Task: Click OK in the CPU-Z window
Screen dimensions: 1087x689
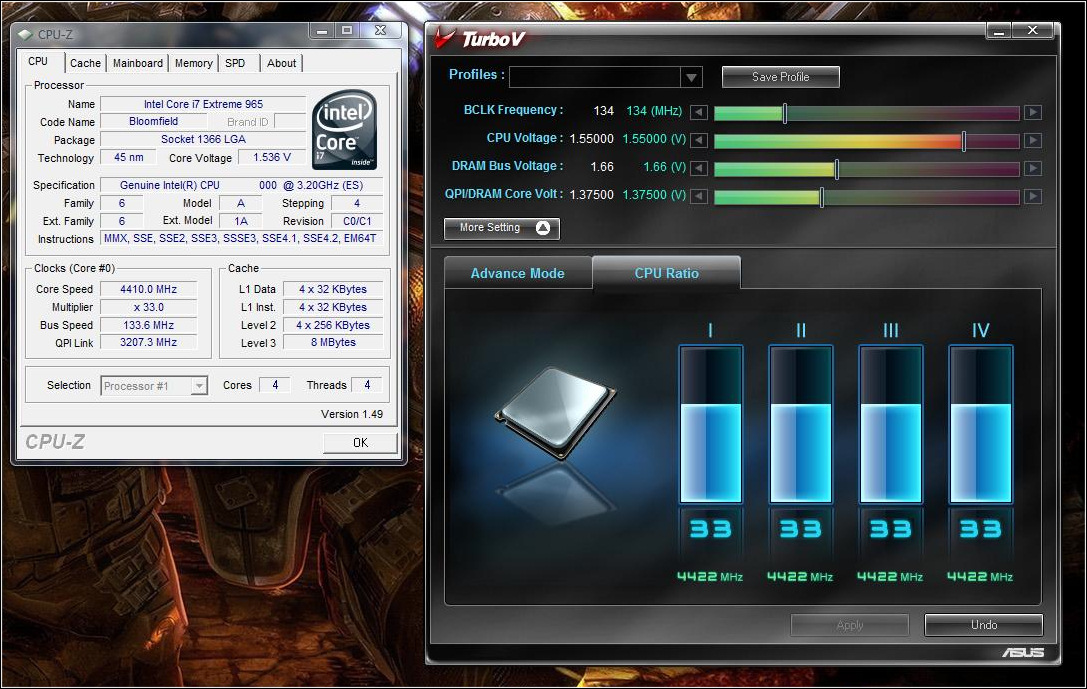Action: point(360,442)
